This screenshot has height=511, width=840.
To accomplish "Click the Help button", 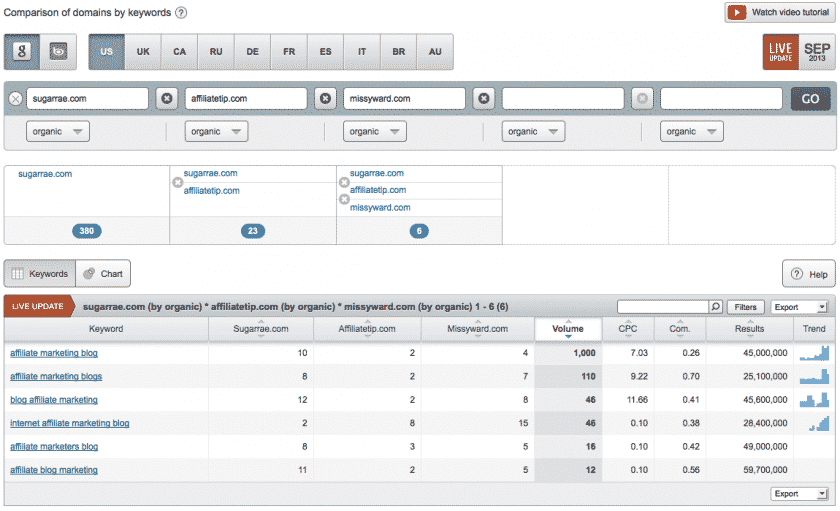I will 809,274.
